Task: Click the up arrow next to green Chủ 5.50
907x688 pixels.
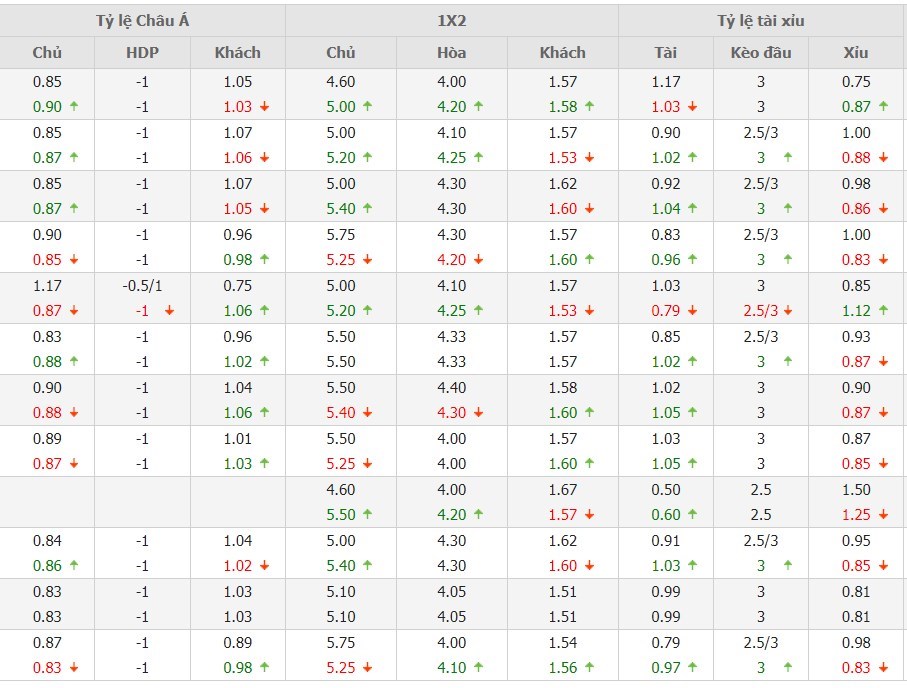Action: tap(368, 515)
